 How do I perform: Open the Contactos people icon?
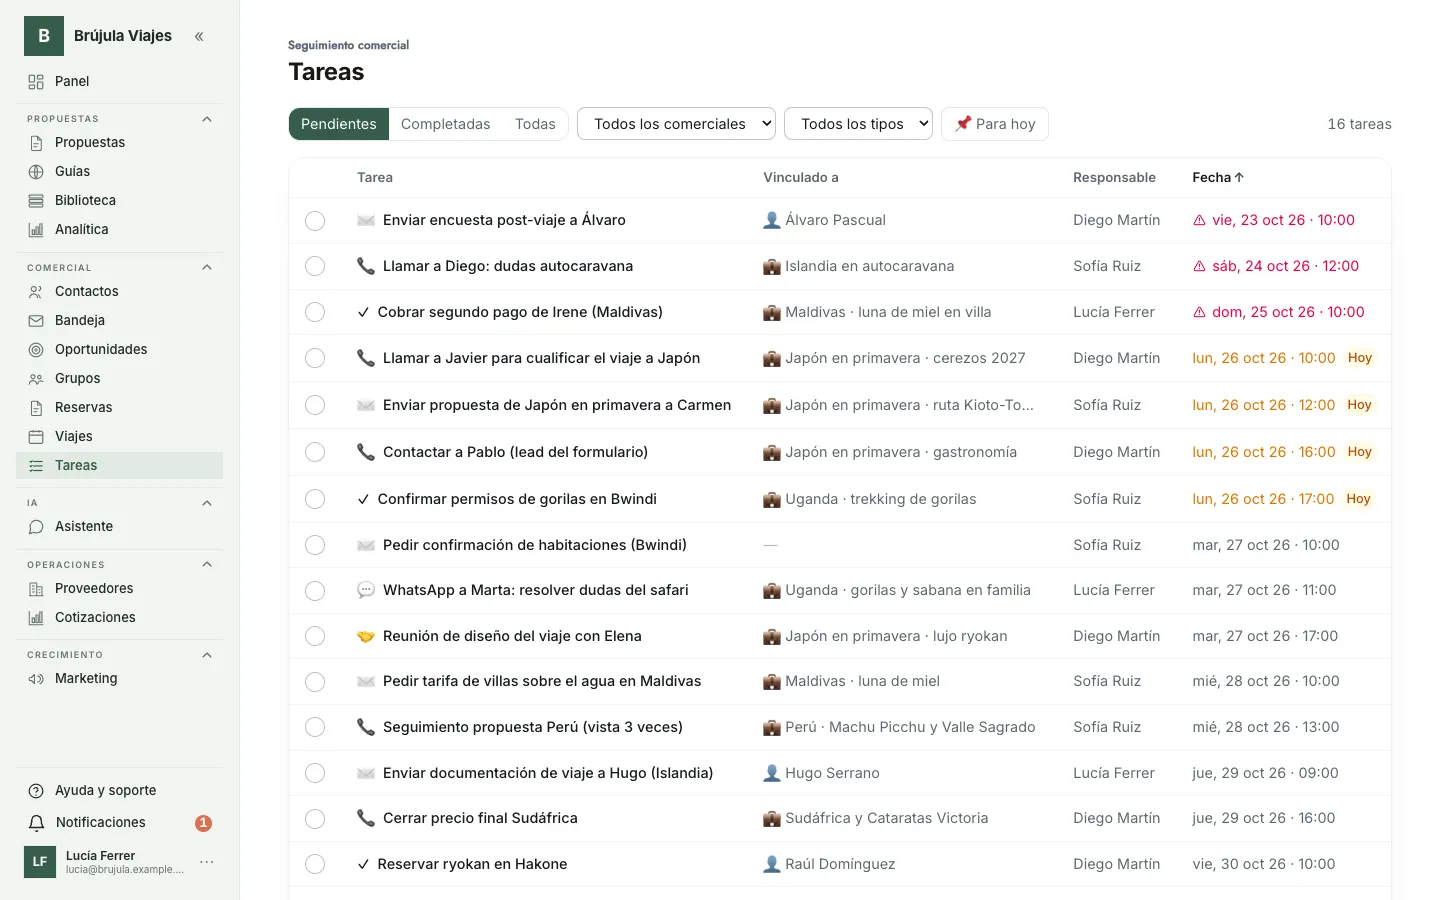(36, 292)
